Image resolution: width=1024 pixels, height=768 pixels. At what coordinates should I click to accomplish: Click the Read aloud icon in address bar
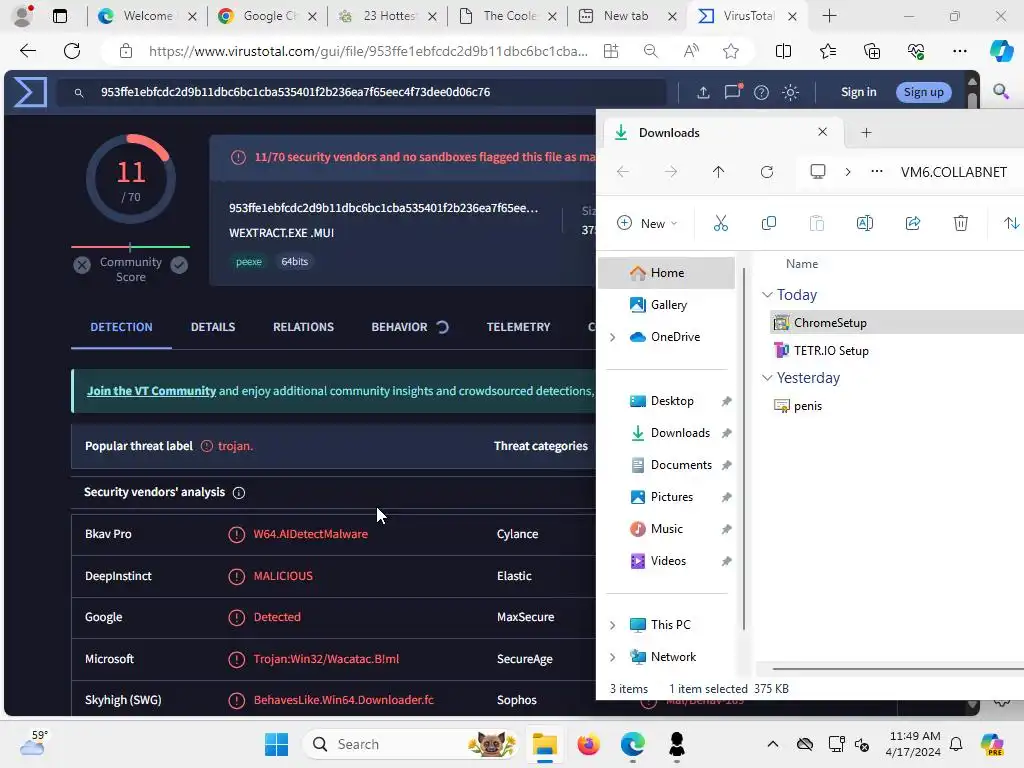691,51
